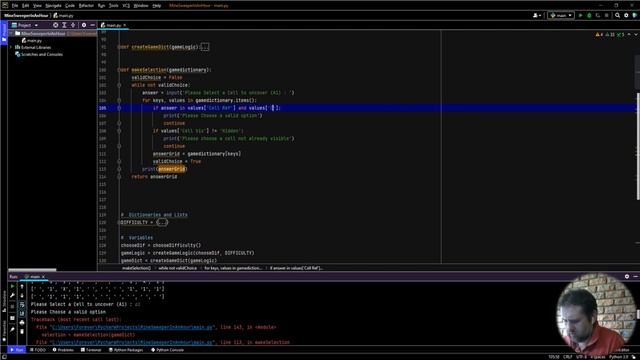Collapse the MineSweeperInAnHour project folder
The width and height of the screenshot is (640, 360).
tap(11, 33)
